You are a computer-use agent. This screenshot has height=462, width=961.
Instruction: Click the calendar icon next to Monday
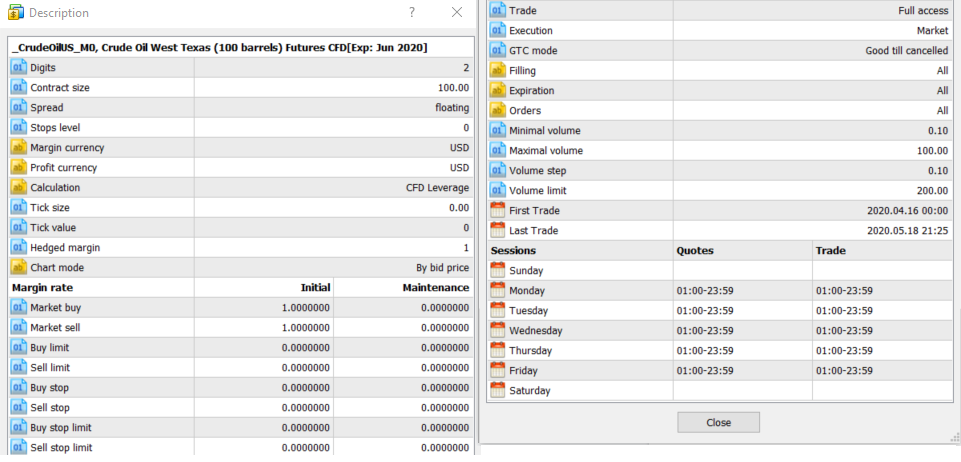pyautogui.click(x=498, y=291)
